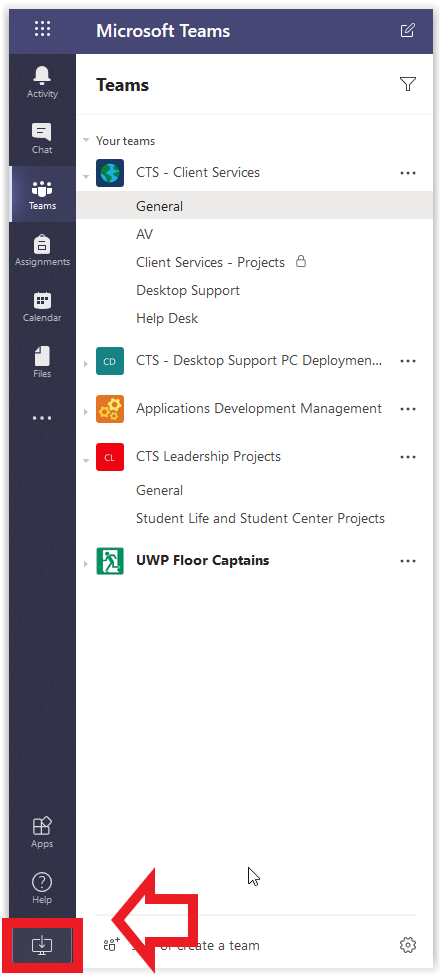Expand the UWP Floor Captains team
The height and width of the screenshot is (976, 441).
[x=87, y=563]
